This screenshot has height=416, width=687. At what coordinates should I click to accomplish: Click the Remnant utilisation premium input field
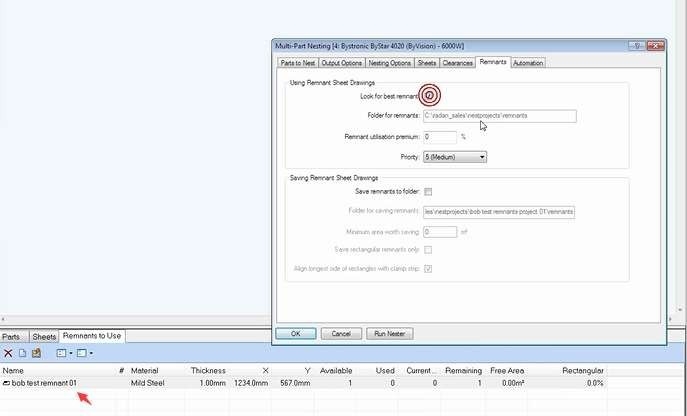point(440,137)
